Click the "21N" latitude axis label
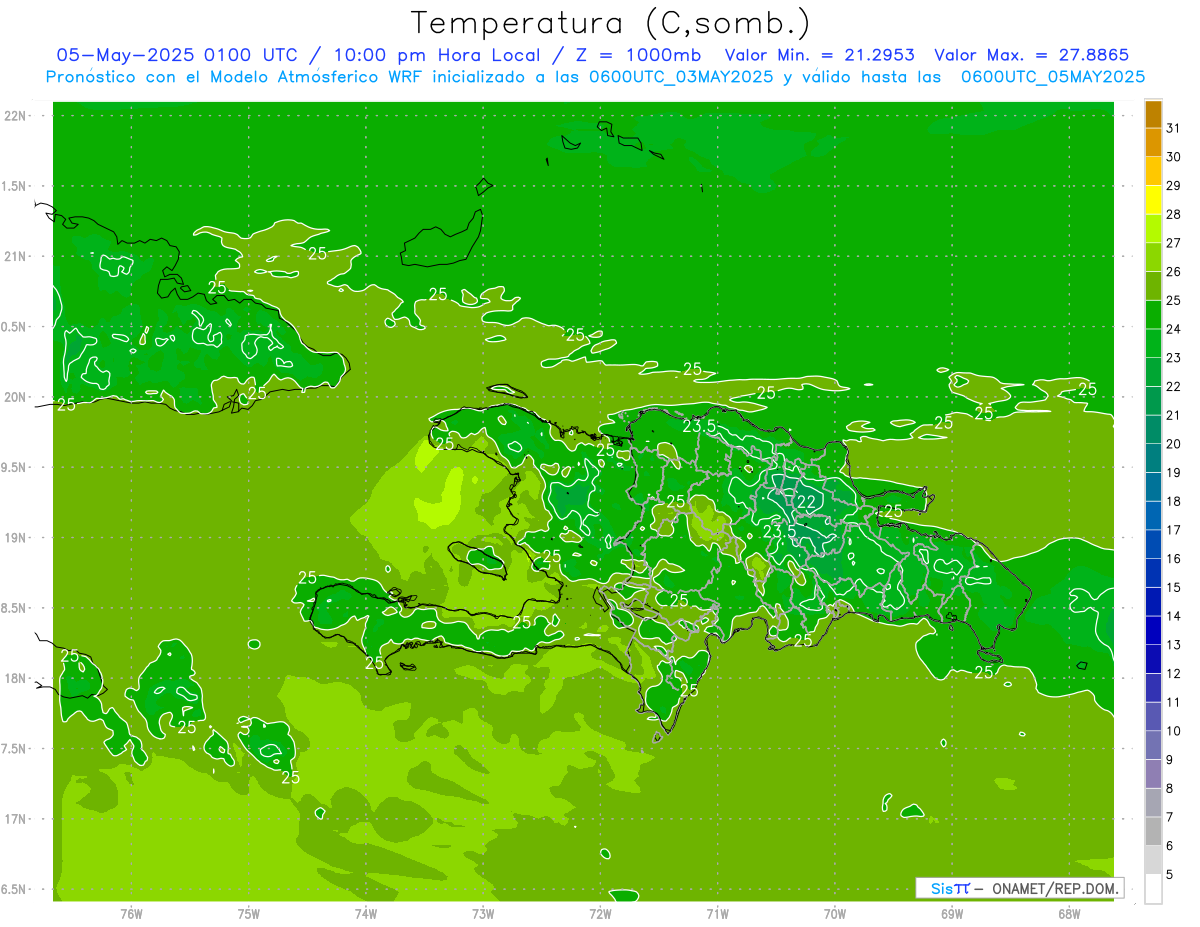Screen dimensions: 1200x927 tap(16, 257)
